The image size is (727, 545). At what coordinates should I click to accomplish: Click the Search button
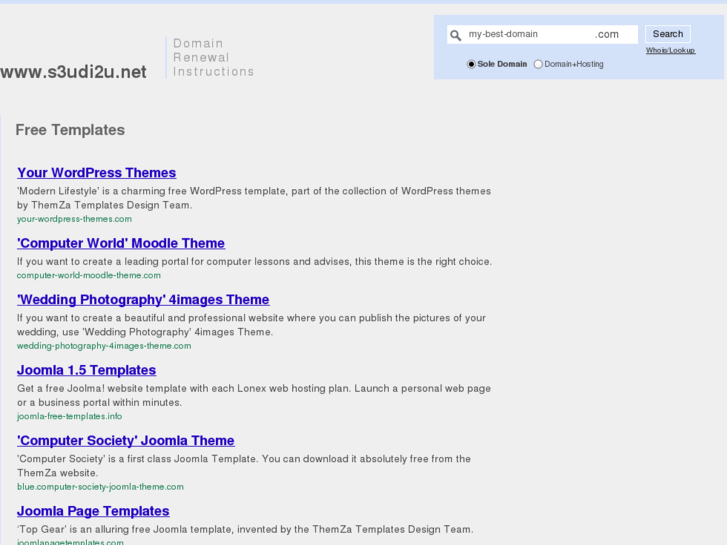pyautogui.click(x=668, y=34)
